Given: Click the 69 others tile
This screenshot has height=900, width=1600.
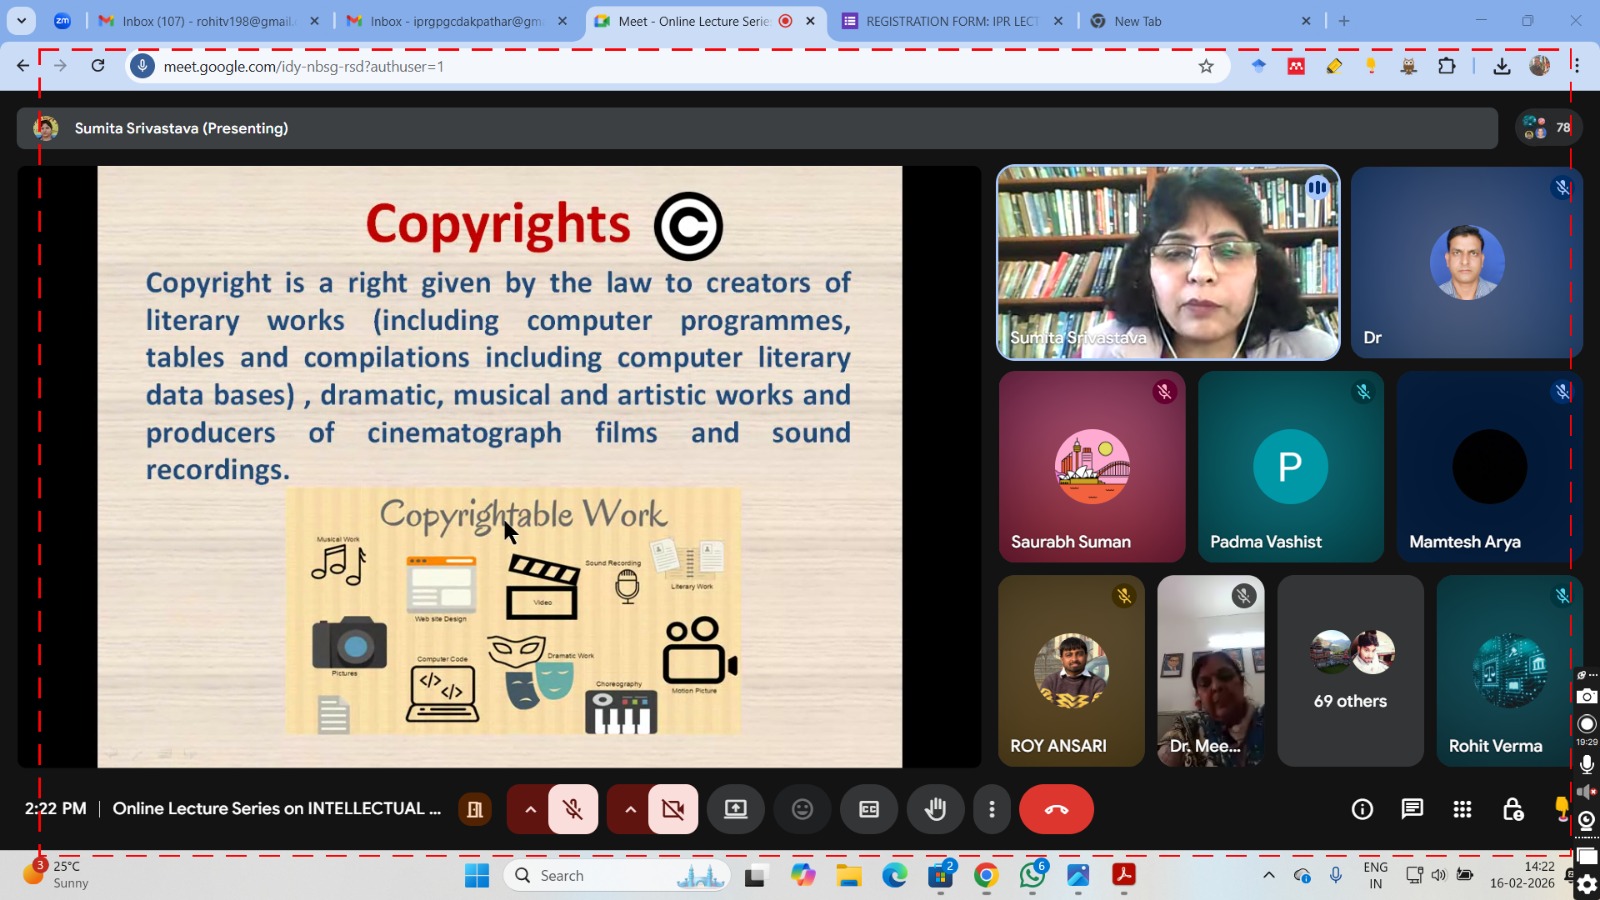Looking at the screenshot, I should coord(1350,671).
